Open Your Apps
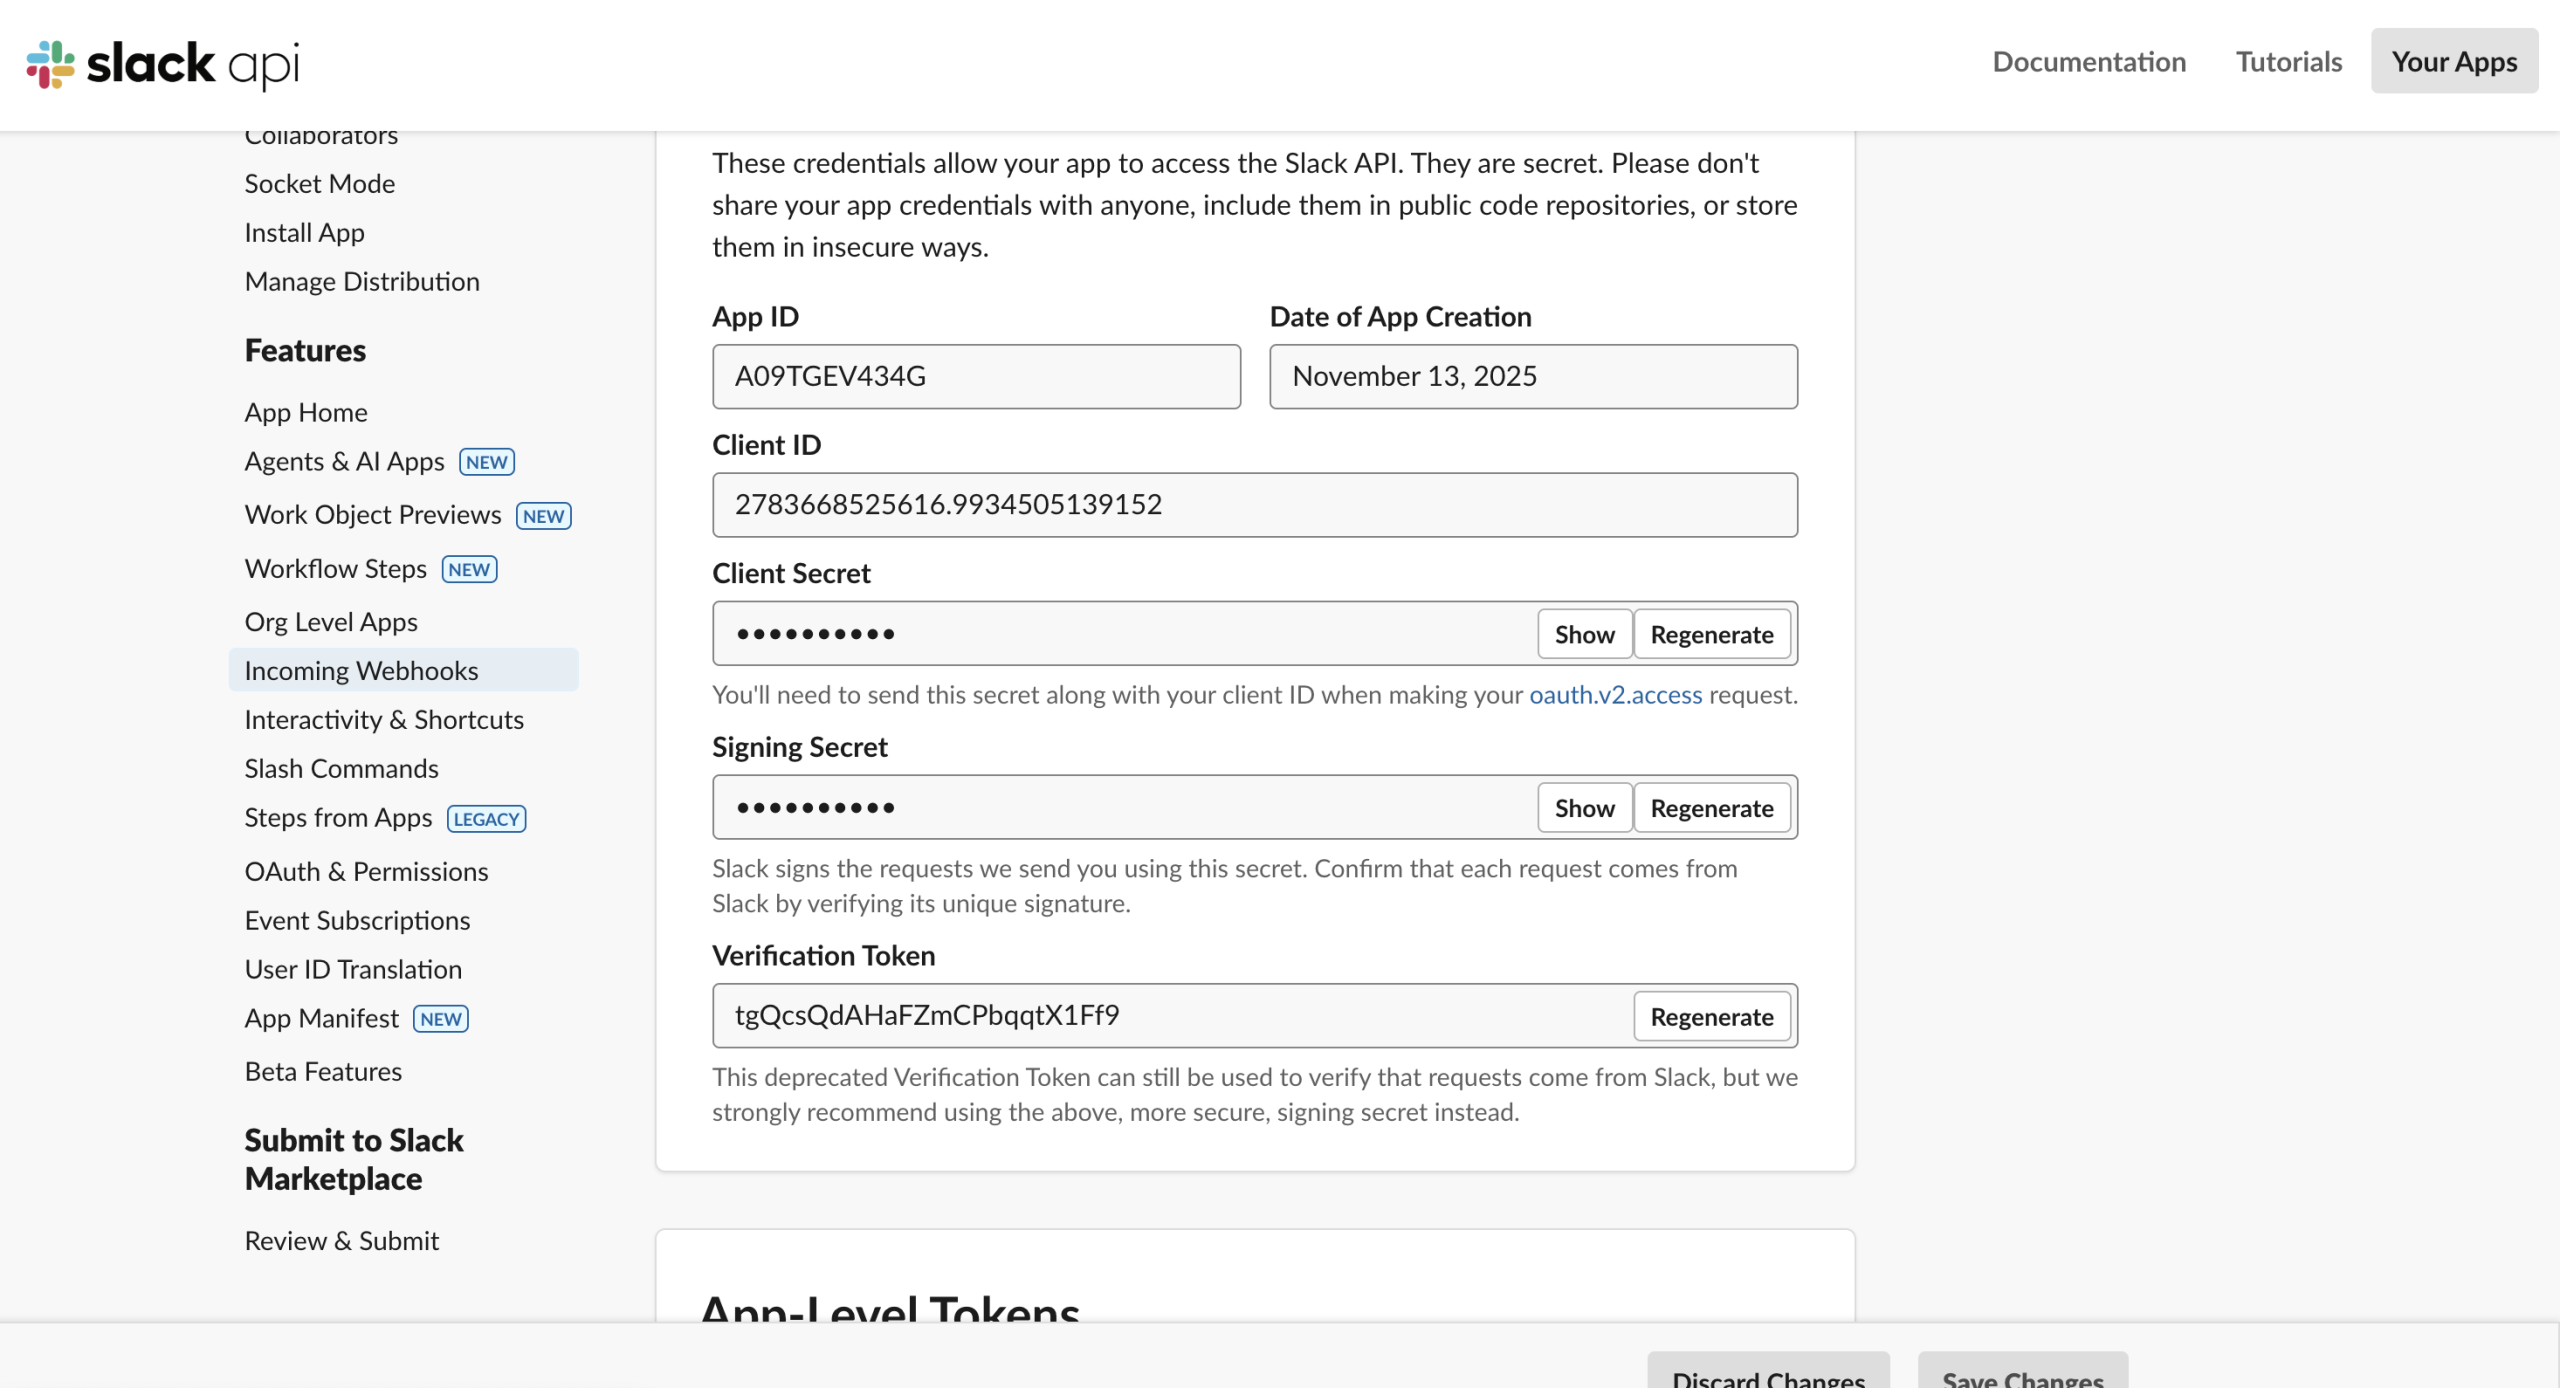Screen dimensions: 2560x1388 (x=2453, y=62)
